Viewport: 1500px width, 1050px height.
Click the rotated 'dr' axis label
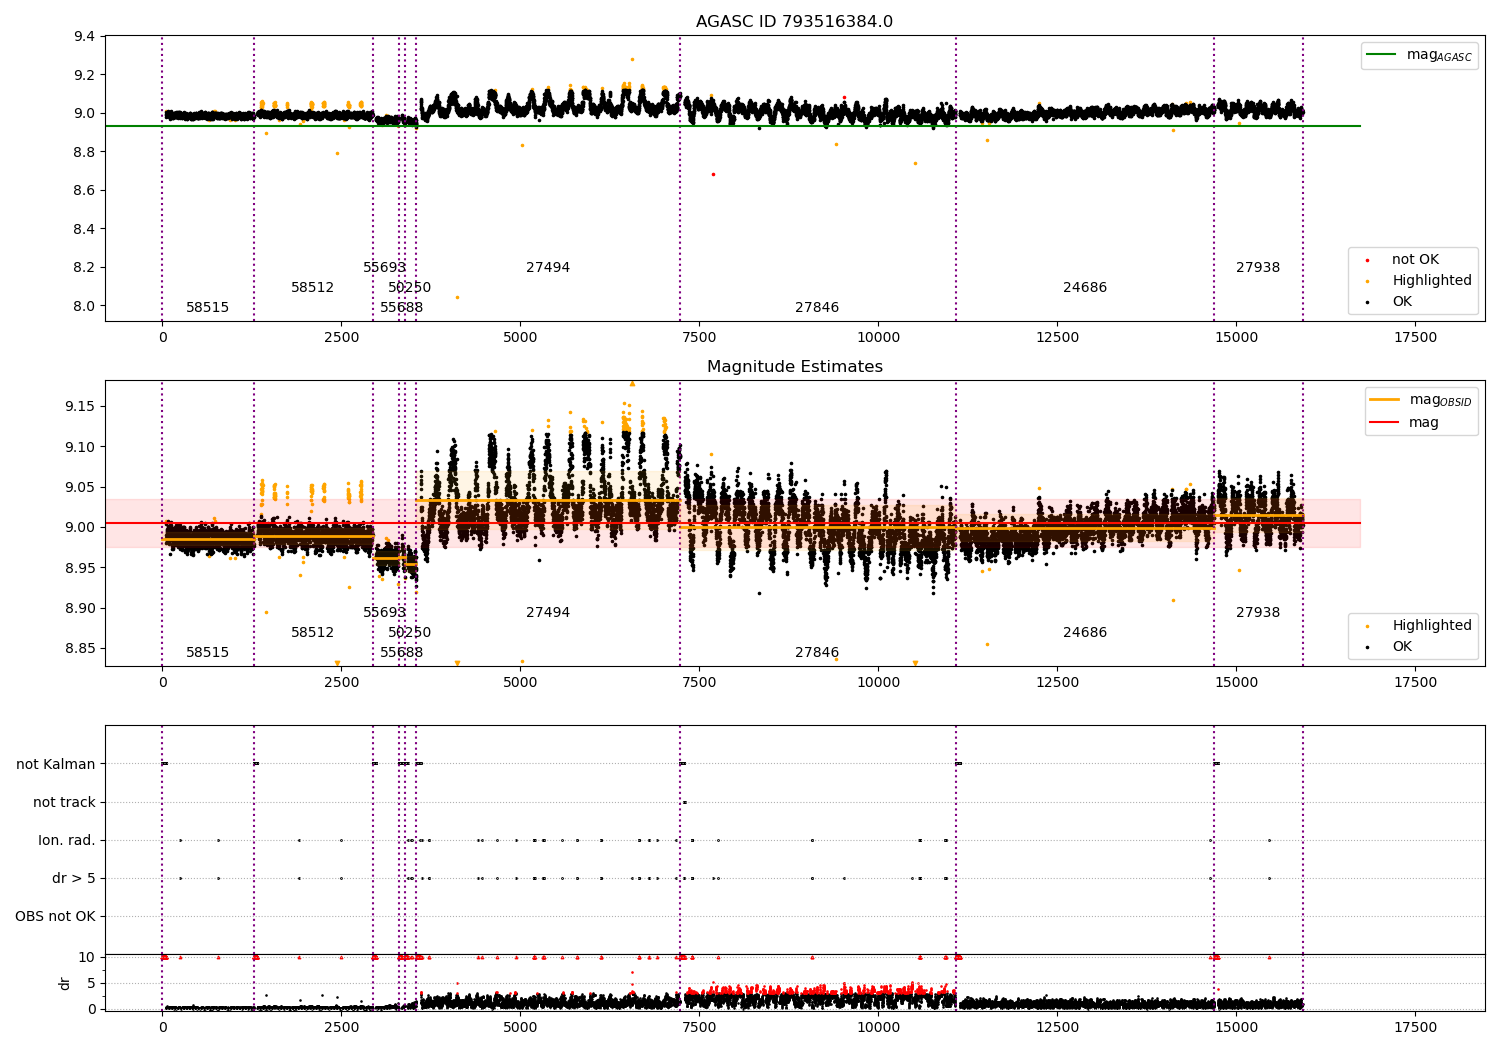[x=65, y=983]
